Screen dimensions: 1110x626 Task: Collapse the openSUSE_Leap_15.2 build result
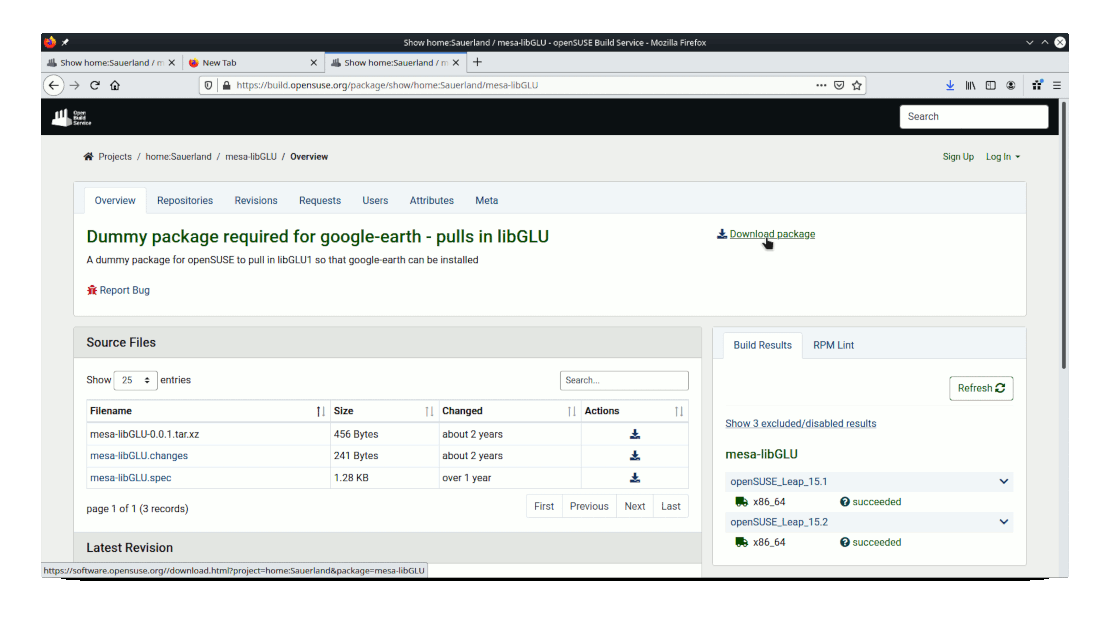click(1003, 521)
